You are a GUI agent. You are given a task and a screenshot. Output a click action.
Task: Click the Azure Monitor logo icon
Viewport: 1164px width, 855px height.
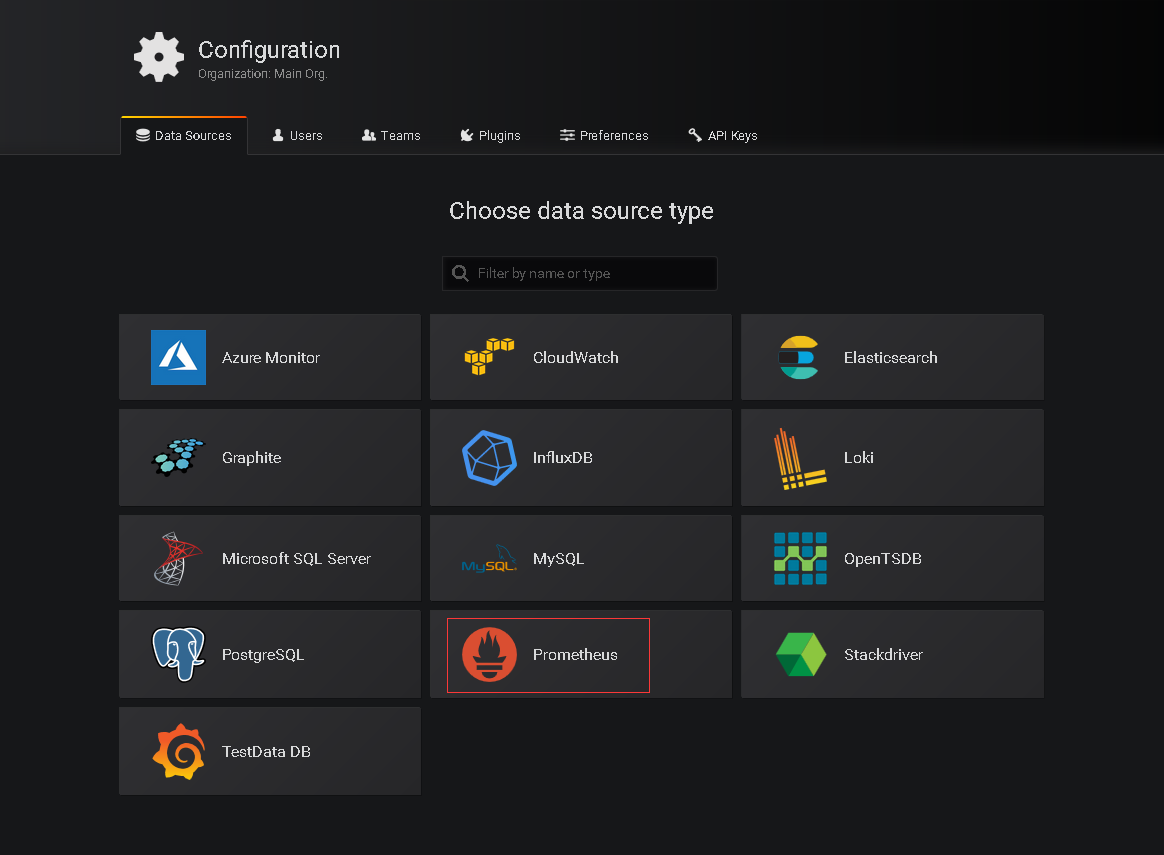click(x=178, y=357)
